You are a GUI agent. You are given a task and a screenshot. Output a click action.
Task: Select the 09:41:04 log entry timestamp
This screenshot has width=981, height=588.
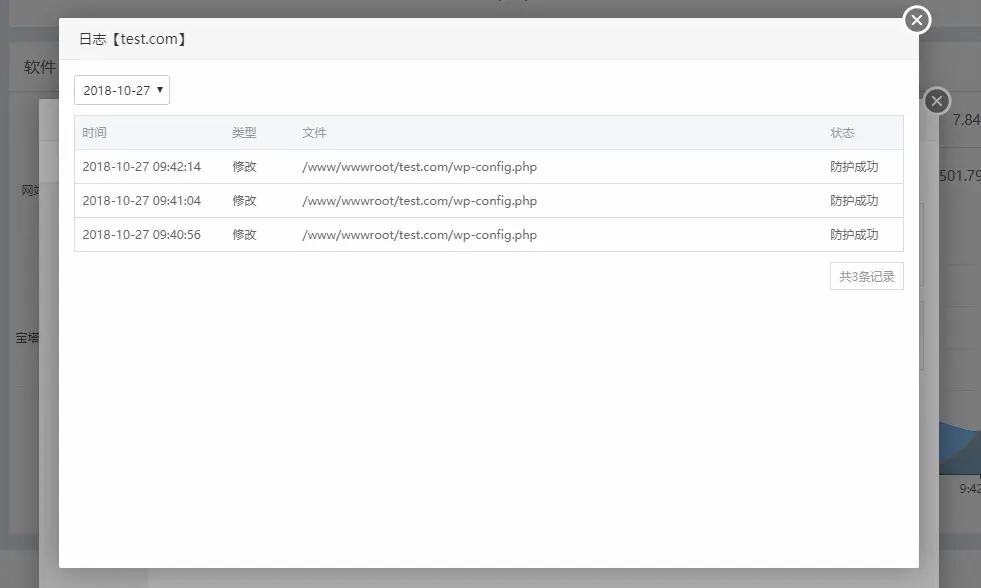coord(142,201)
